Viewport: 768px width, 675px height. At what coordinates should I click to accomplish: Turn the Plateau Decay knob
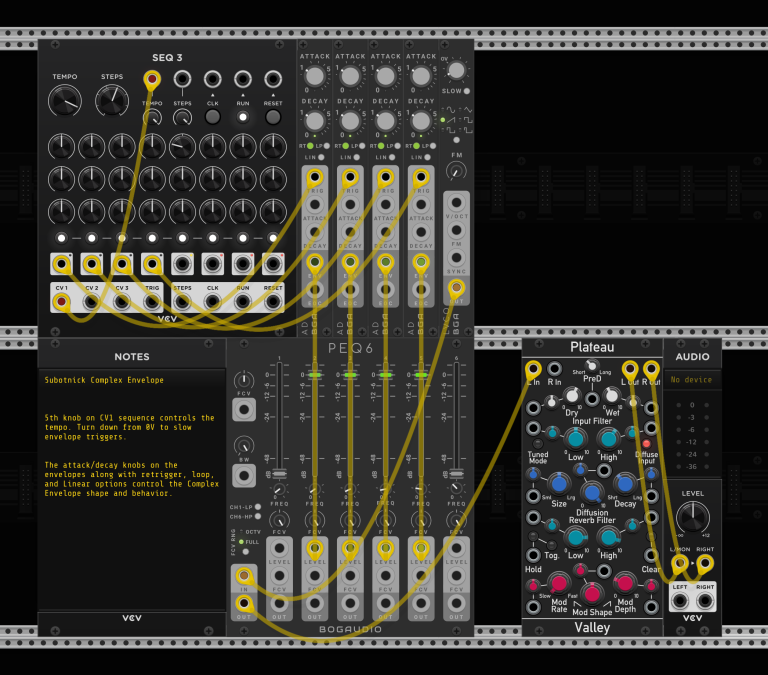coord(625,484)
